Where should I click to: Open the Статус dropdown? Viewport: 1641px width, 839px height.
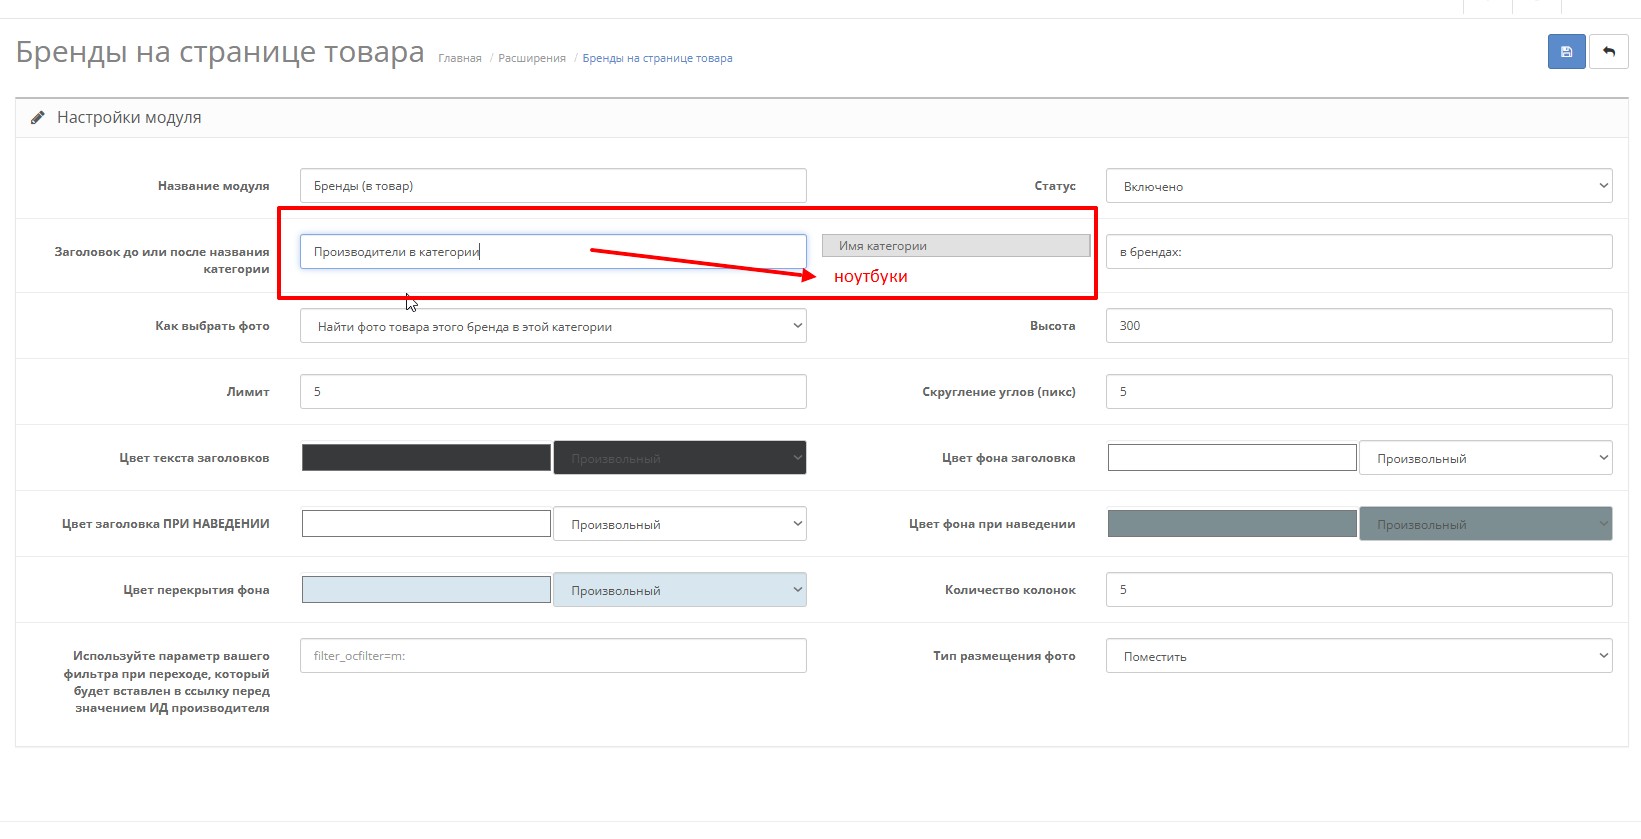[1358, 186]
